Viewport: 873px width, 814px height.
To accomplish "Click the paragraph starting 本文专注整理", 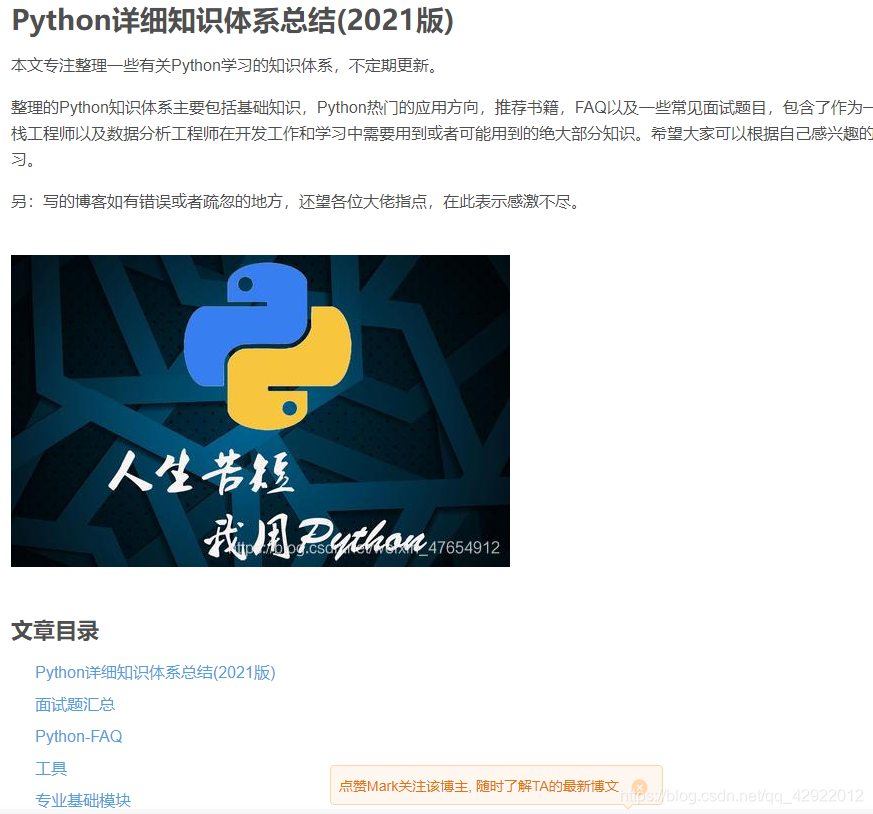I will pos(226,66).
